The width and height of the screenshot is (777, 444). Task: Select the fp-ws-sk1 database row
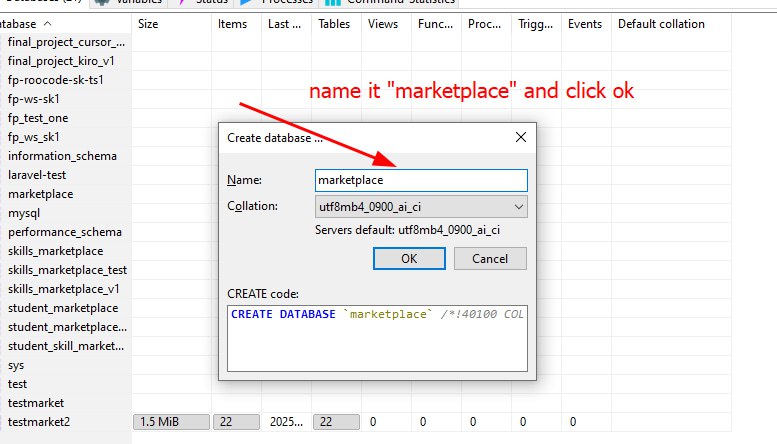[x=34, y=99]
